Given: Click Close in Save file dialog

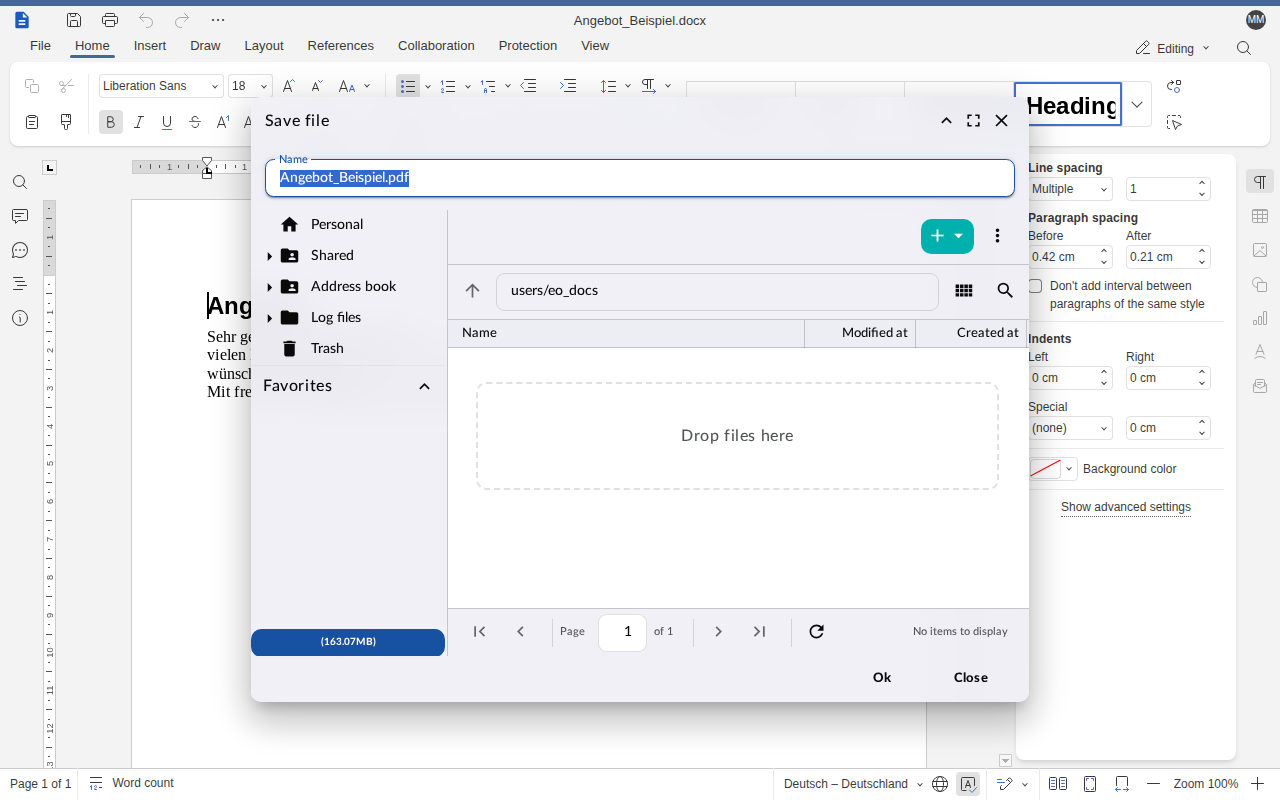Looking at the screenshot, I should point(971,677).
